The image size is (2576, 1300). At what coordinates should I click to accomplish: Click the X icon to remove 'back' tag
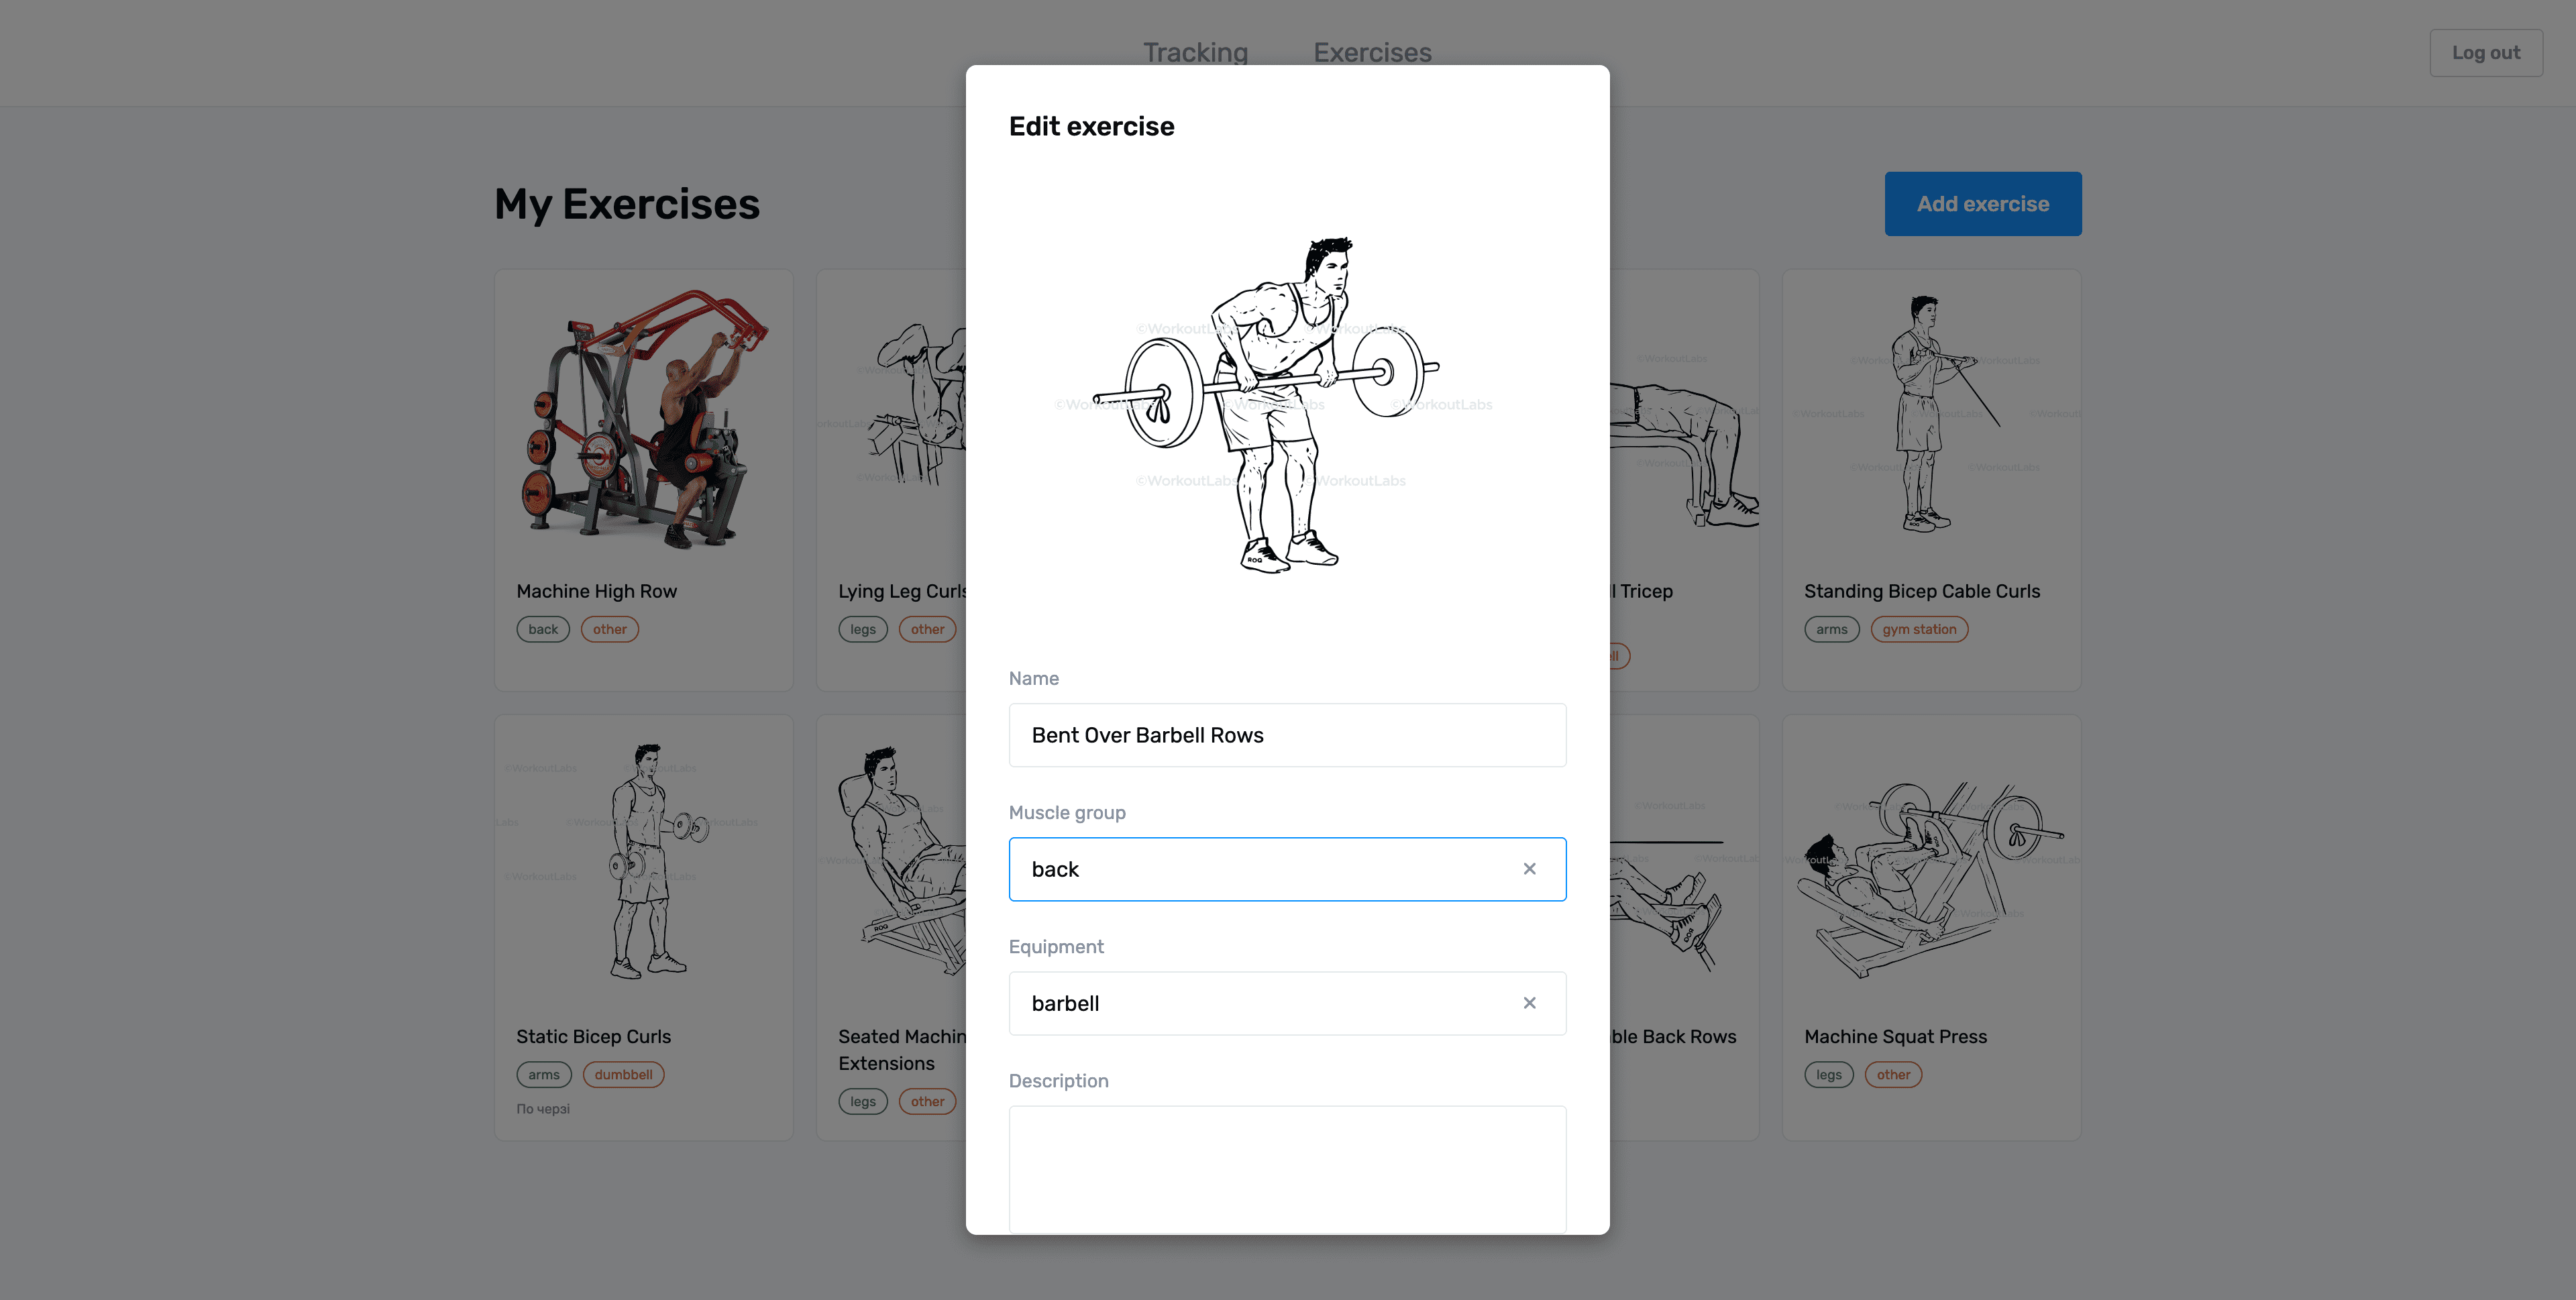click(1528, 869)
